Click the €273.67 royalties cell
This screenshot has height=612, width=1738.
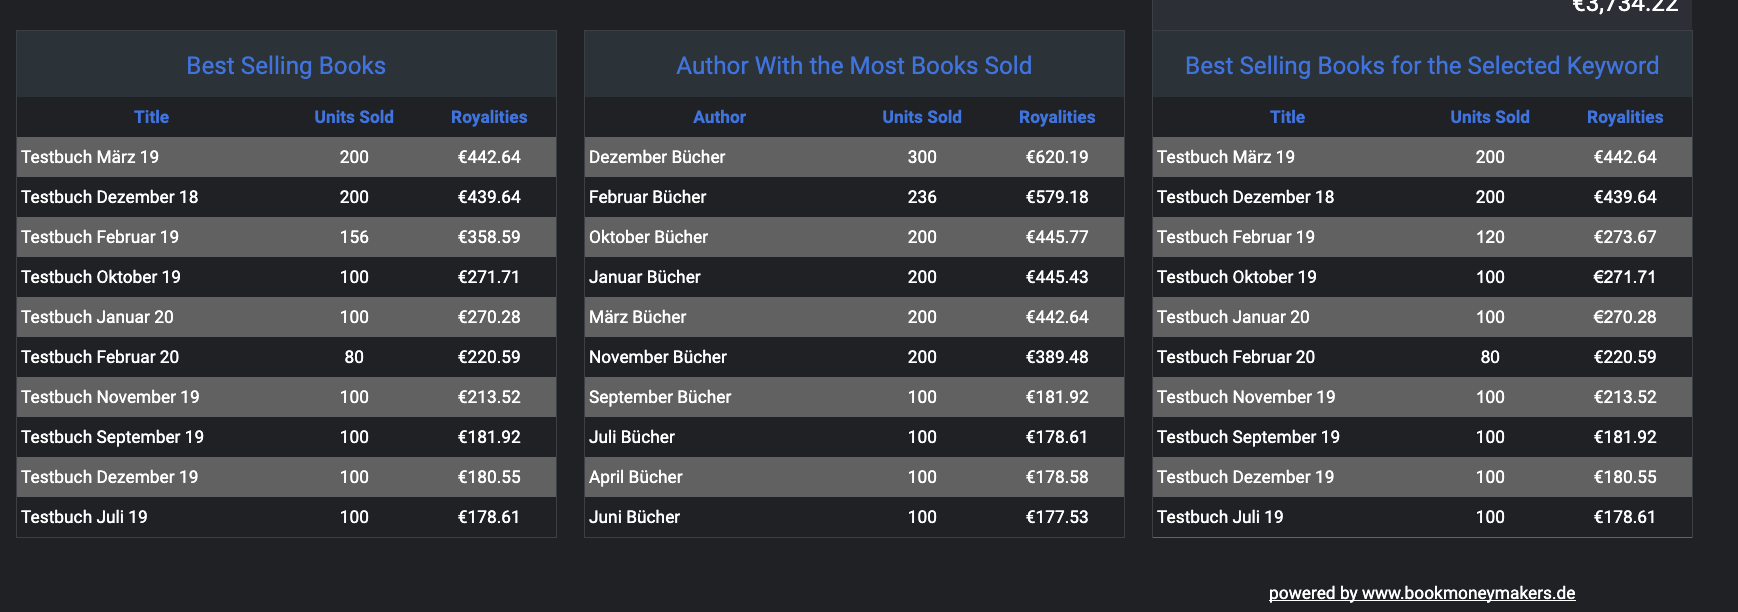coord(1625,237)
